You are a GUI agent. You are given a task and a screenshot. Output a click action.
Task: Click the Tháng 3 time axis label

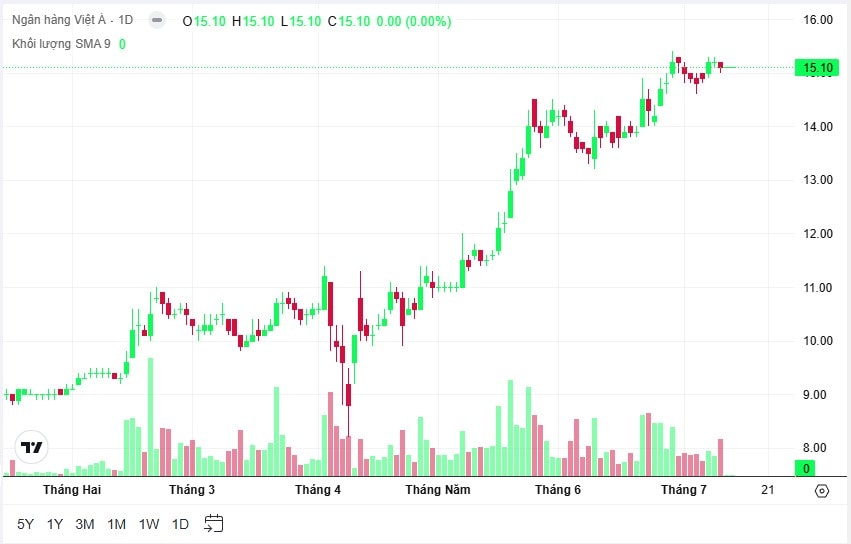192,490
